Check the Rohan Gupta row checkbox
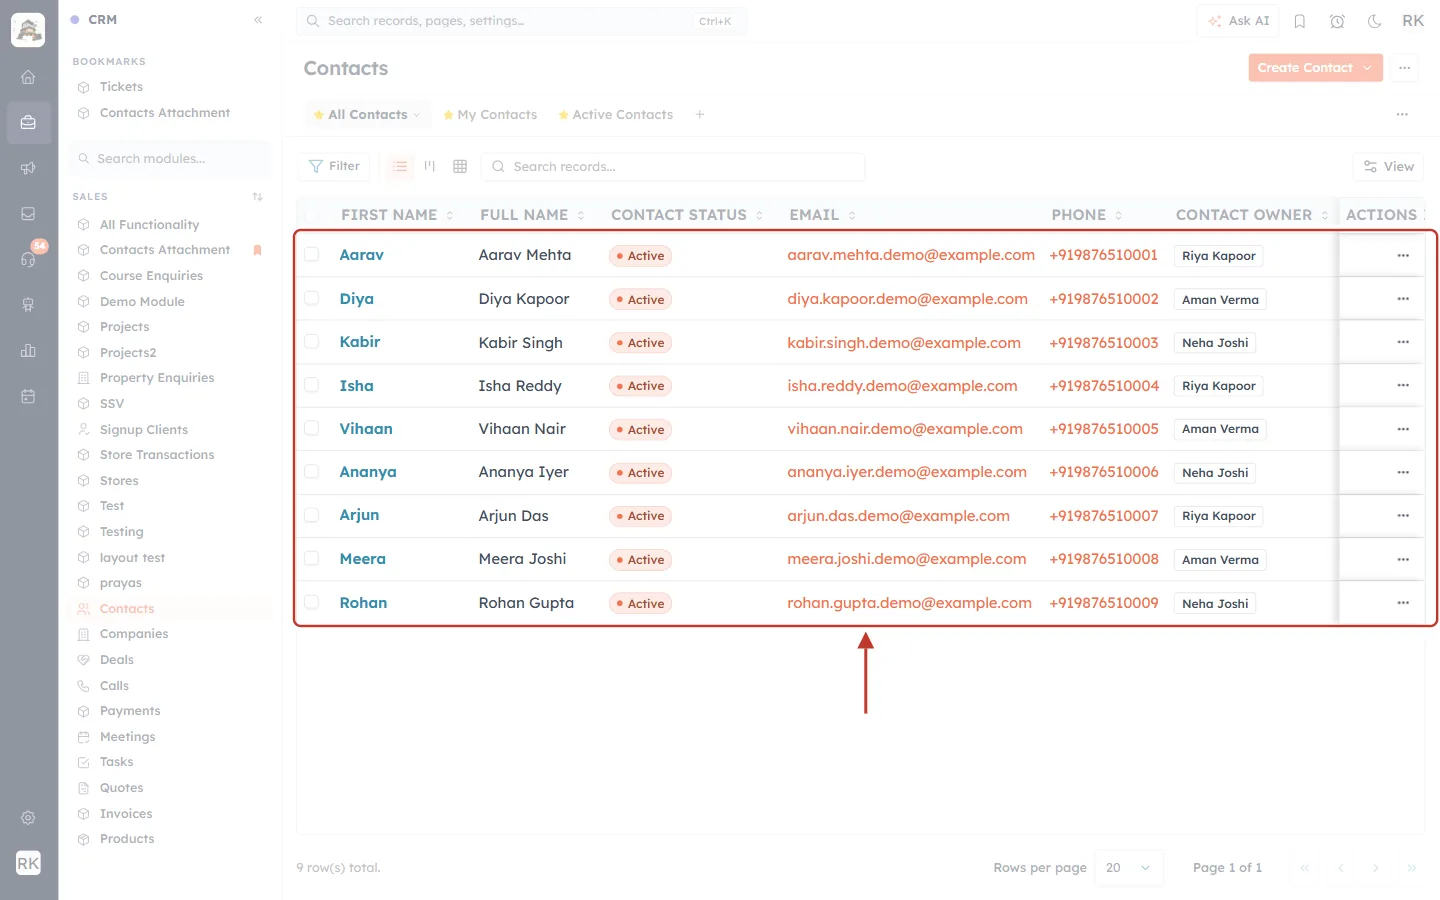Image resolution: width=1440 pixels, height=900 pixels. 312,603
